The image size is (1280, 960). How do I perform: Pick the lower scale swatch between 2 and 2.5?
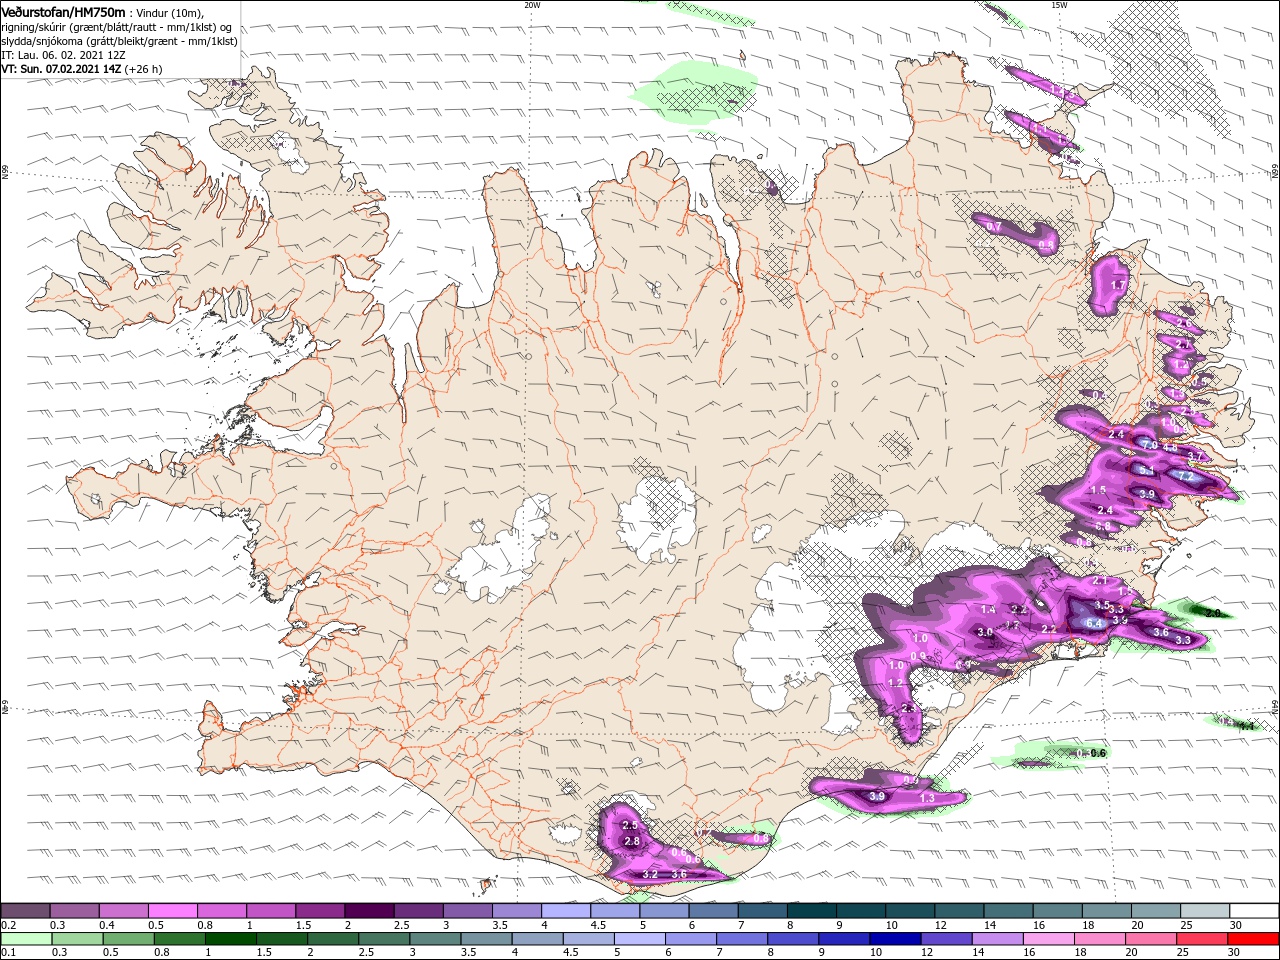coord(332,938)
